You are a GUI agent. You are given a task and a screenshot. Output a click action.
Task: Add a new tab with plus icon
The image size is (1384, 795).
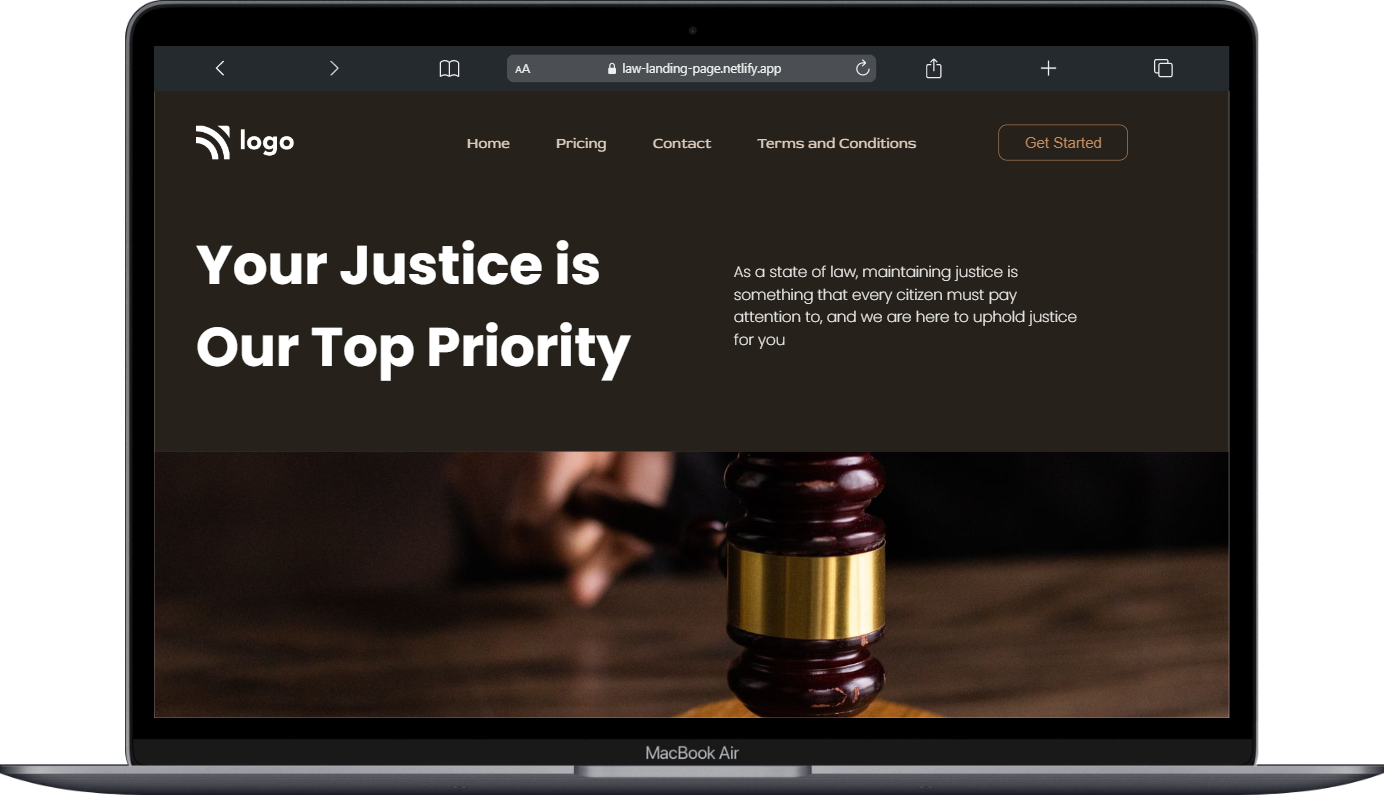click(x=1048, y=68)
